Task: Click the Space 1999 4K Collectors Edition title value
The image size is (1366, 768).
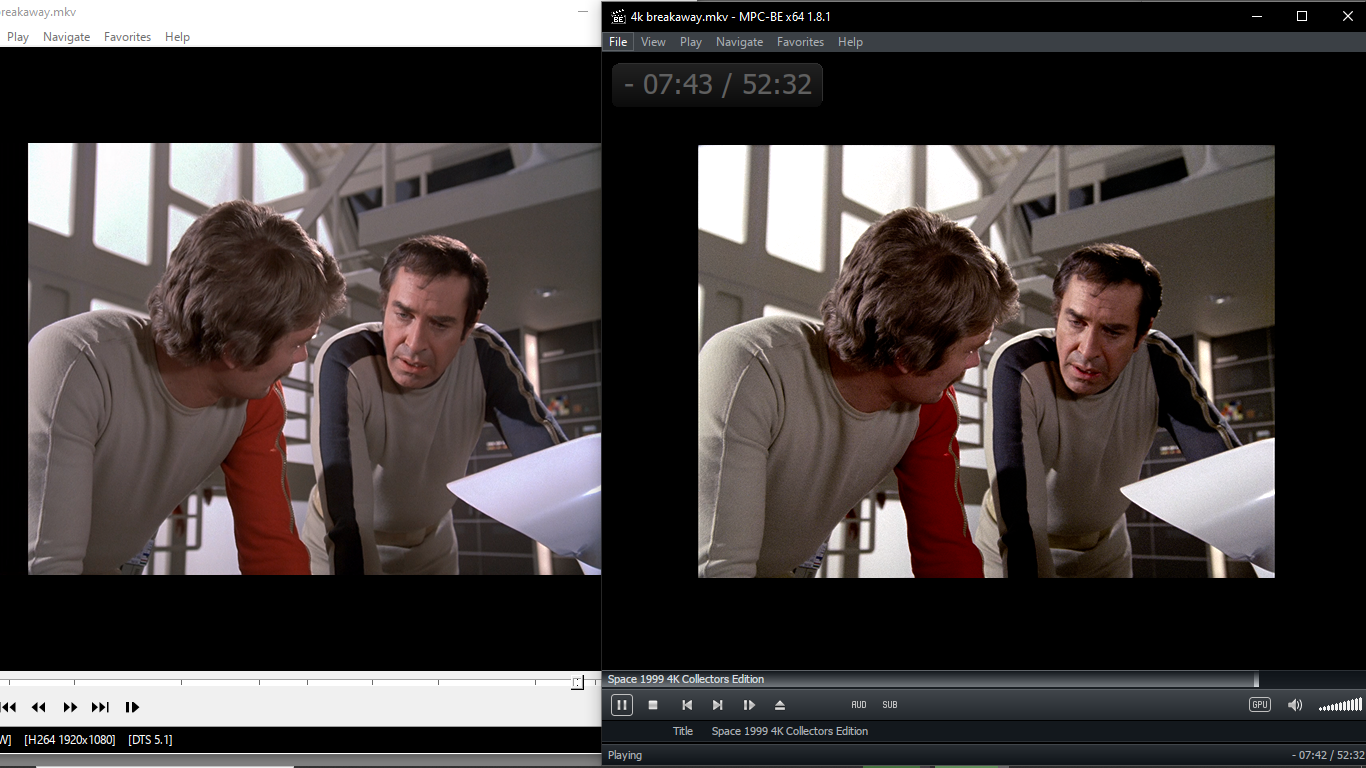Action: (x=789, y=731)
